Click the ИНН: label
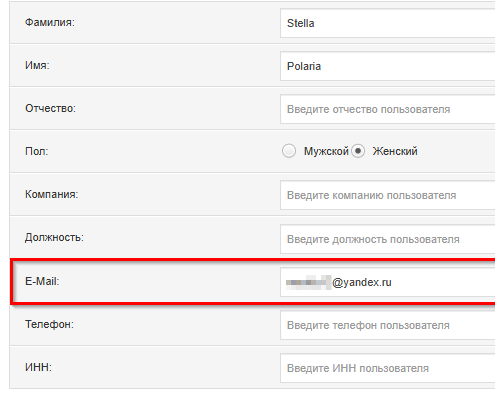The width and height of the screenshot is (495, 399). pyautogui.click(x=38, y=367)
